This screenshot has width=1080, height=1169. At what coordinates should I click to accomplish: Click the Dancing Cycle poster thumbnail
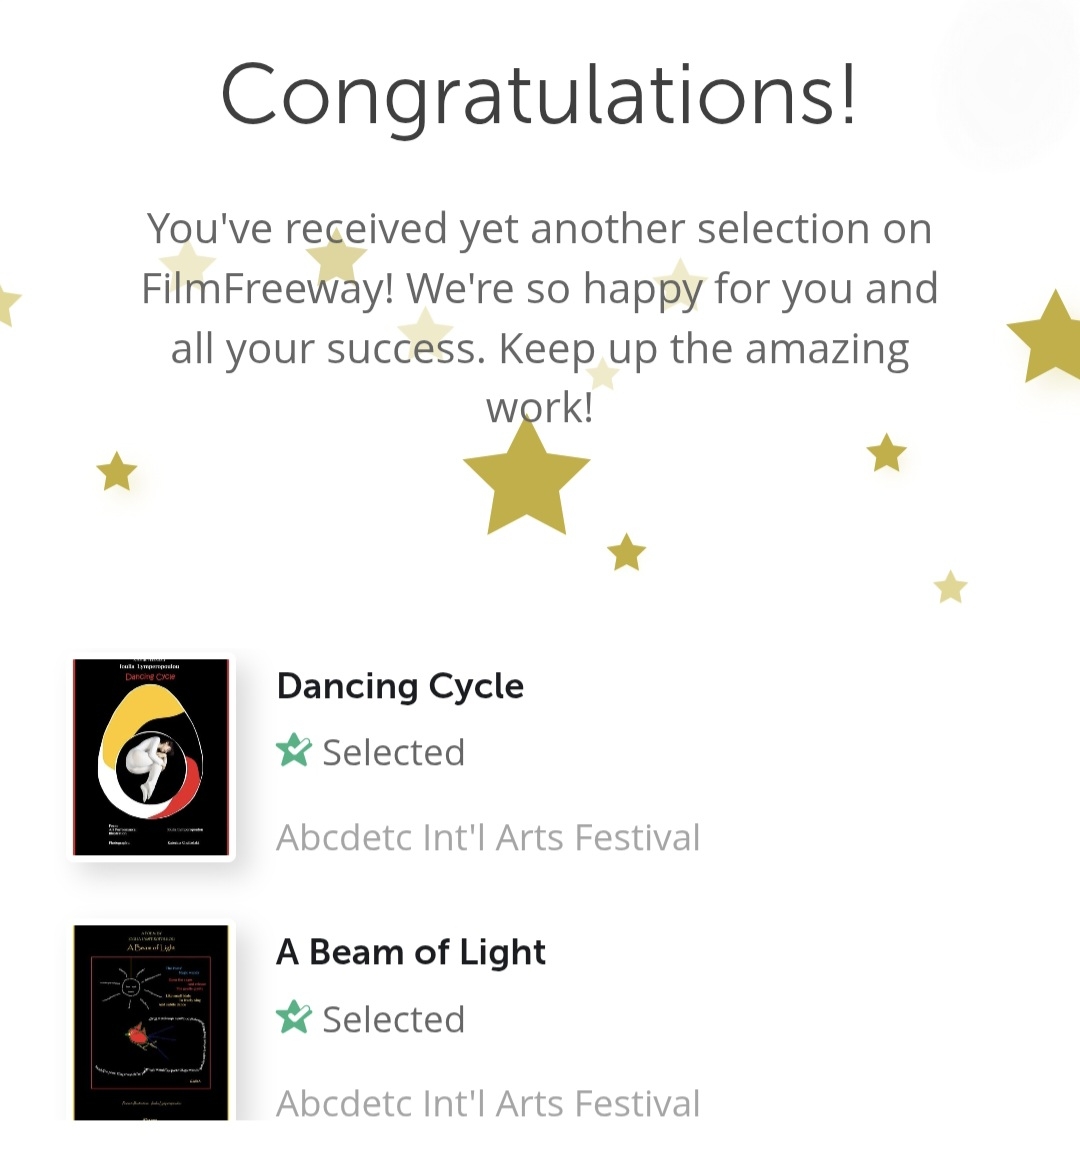pyautogui.click(x=151, y=757)
